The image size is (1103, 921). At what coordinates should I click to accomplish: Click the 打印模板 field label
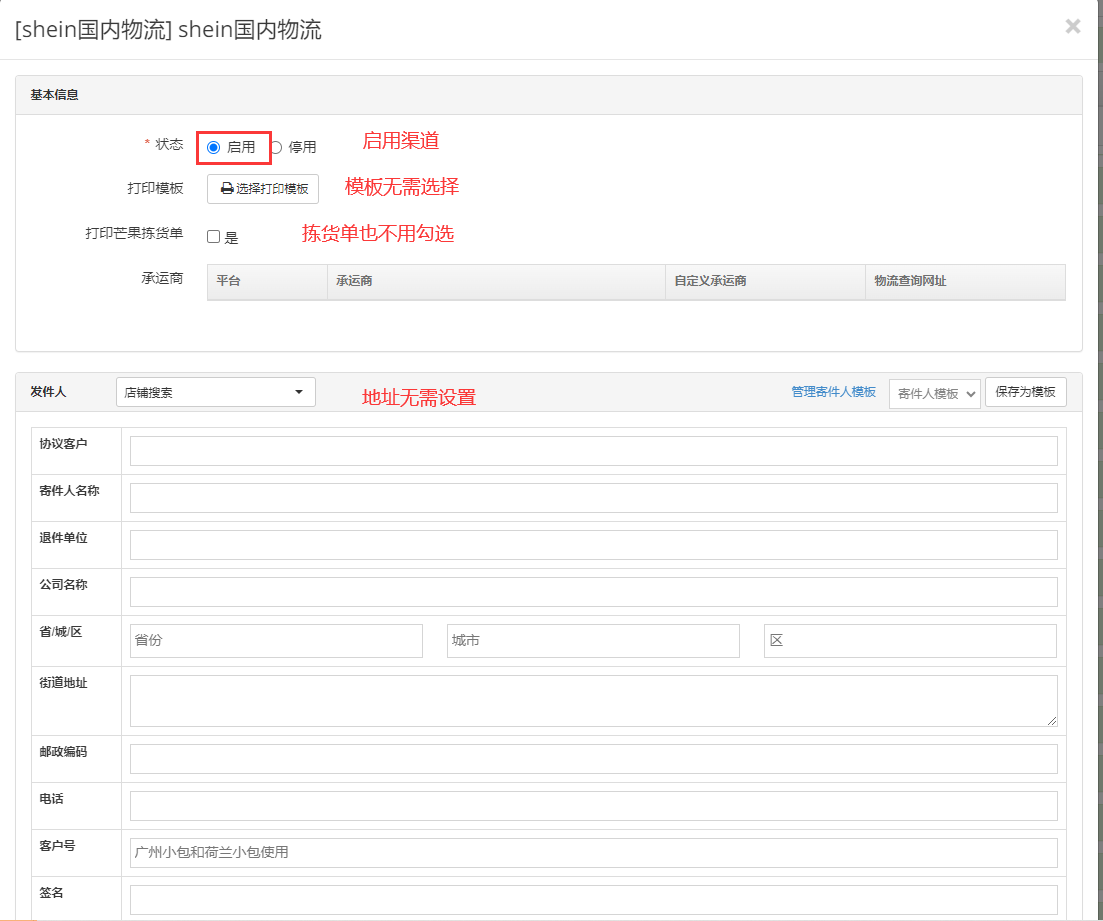coord(155,188)
